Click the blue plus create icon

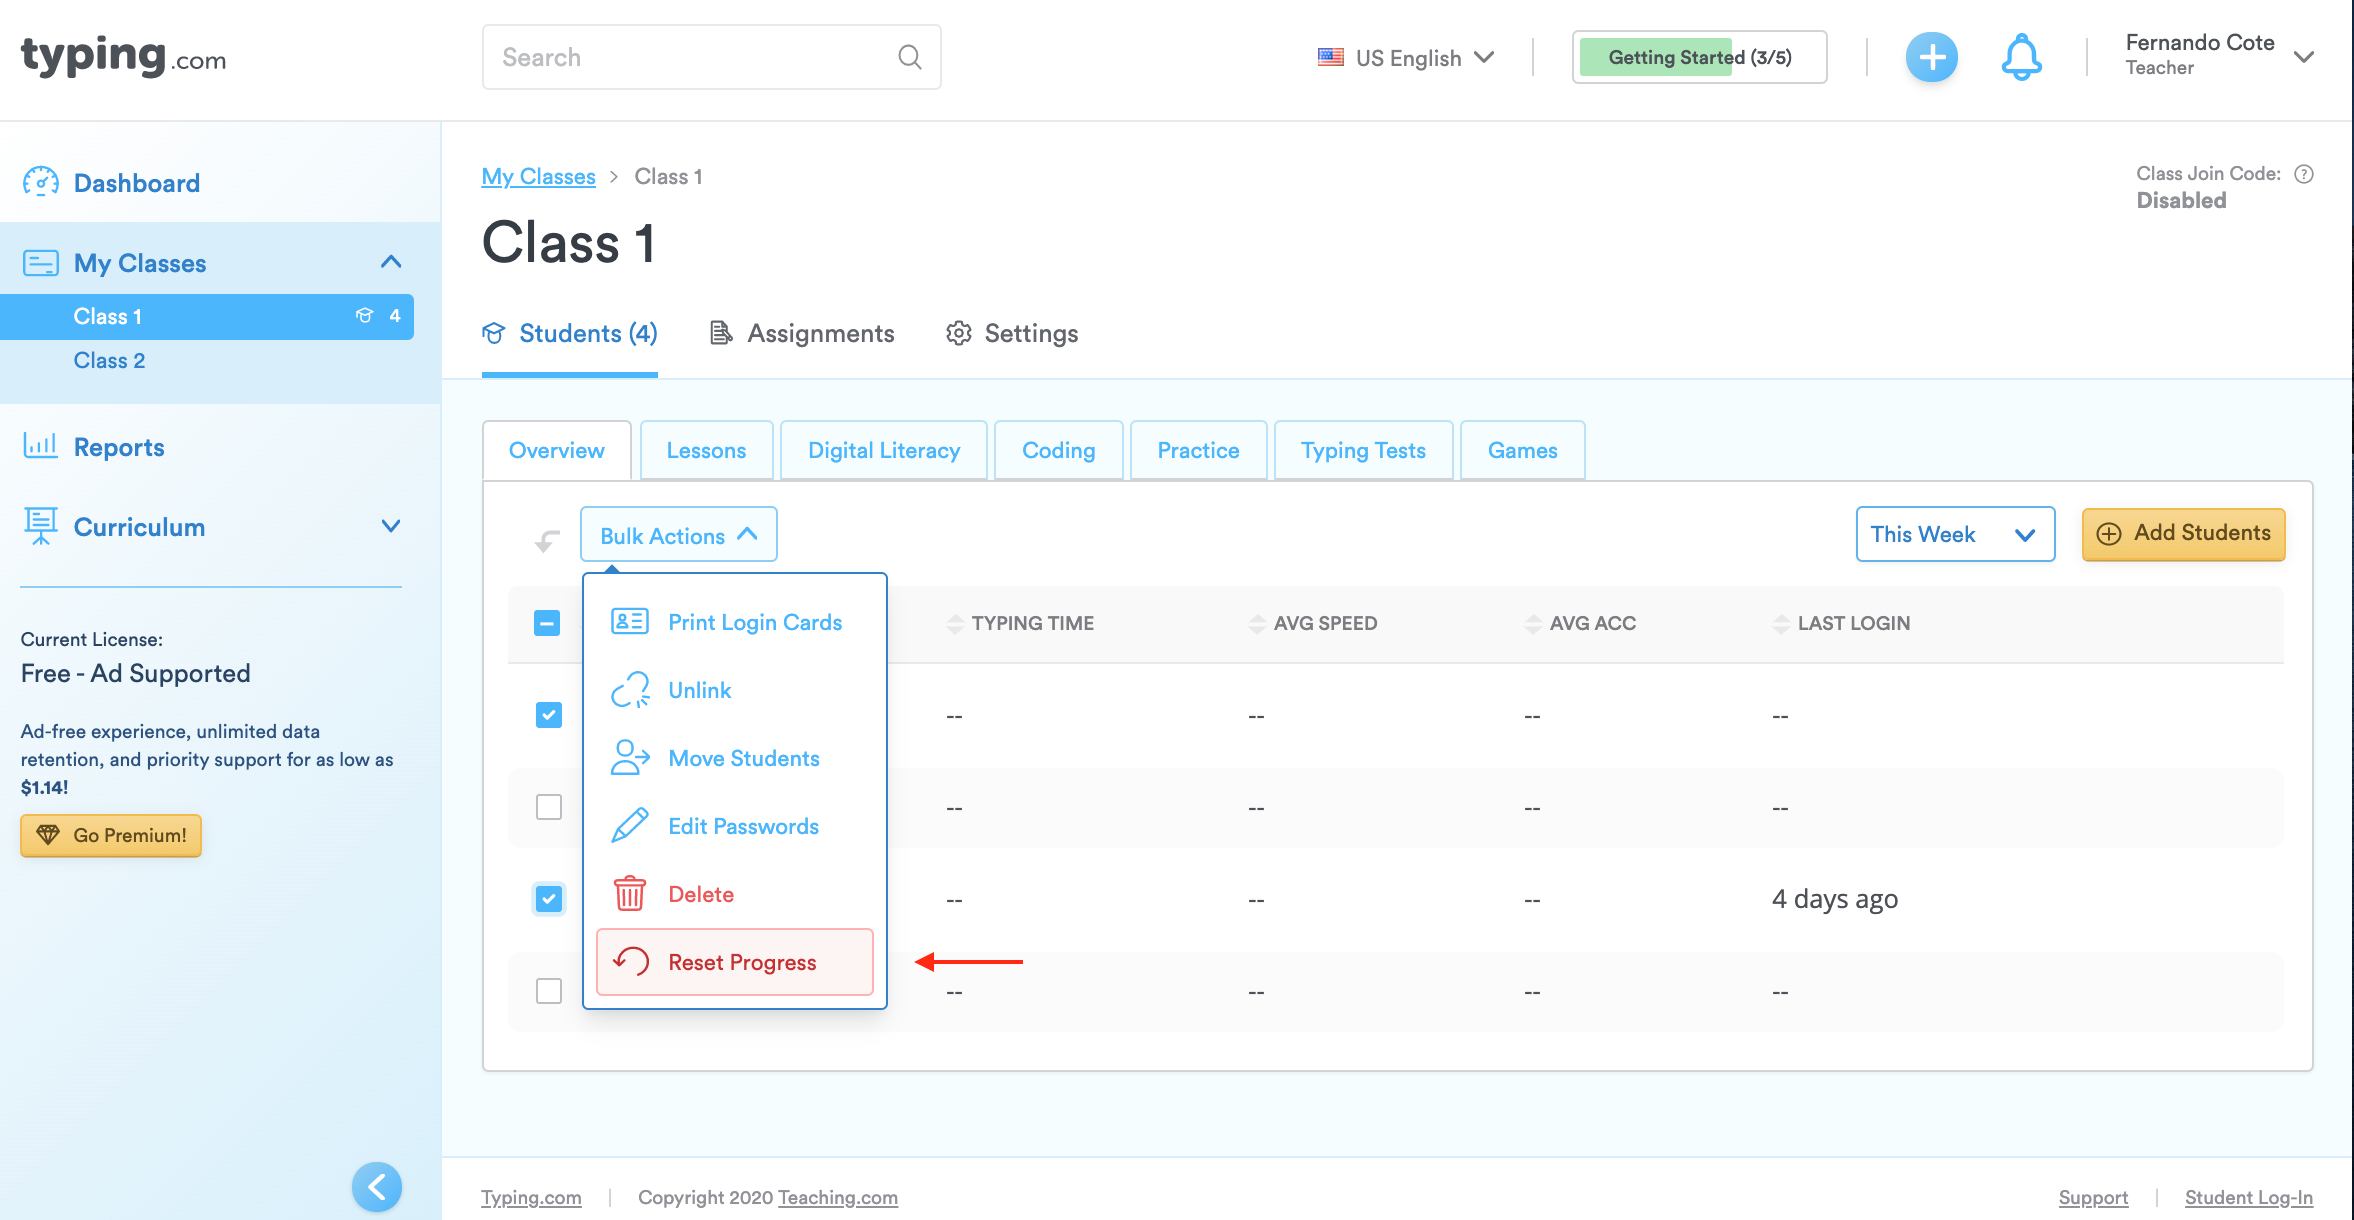pos(1931,58)
